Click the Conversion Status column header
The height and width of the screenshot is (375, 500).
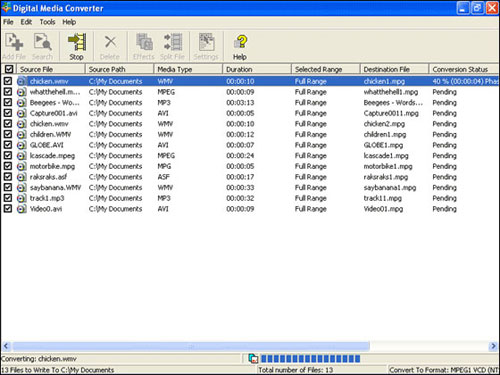coord(464,69)
